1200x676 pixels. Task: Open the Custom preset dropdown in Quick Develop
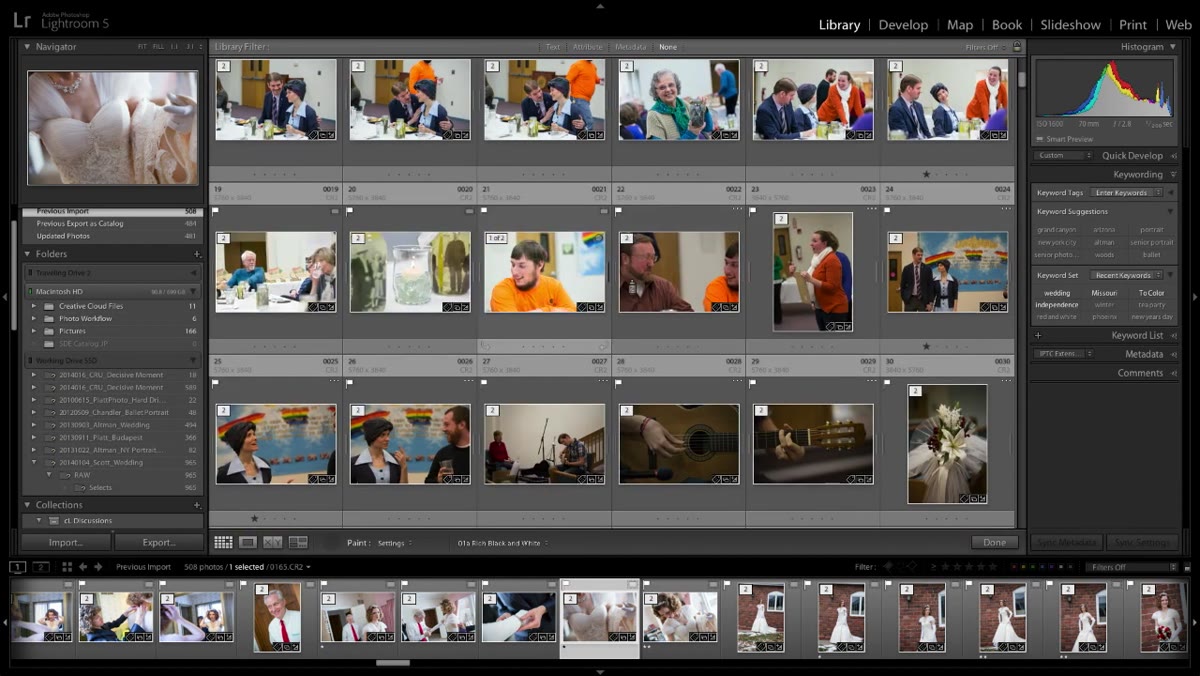pos(1061,156)
